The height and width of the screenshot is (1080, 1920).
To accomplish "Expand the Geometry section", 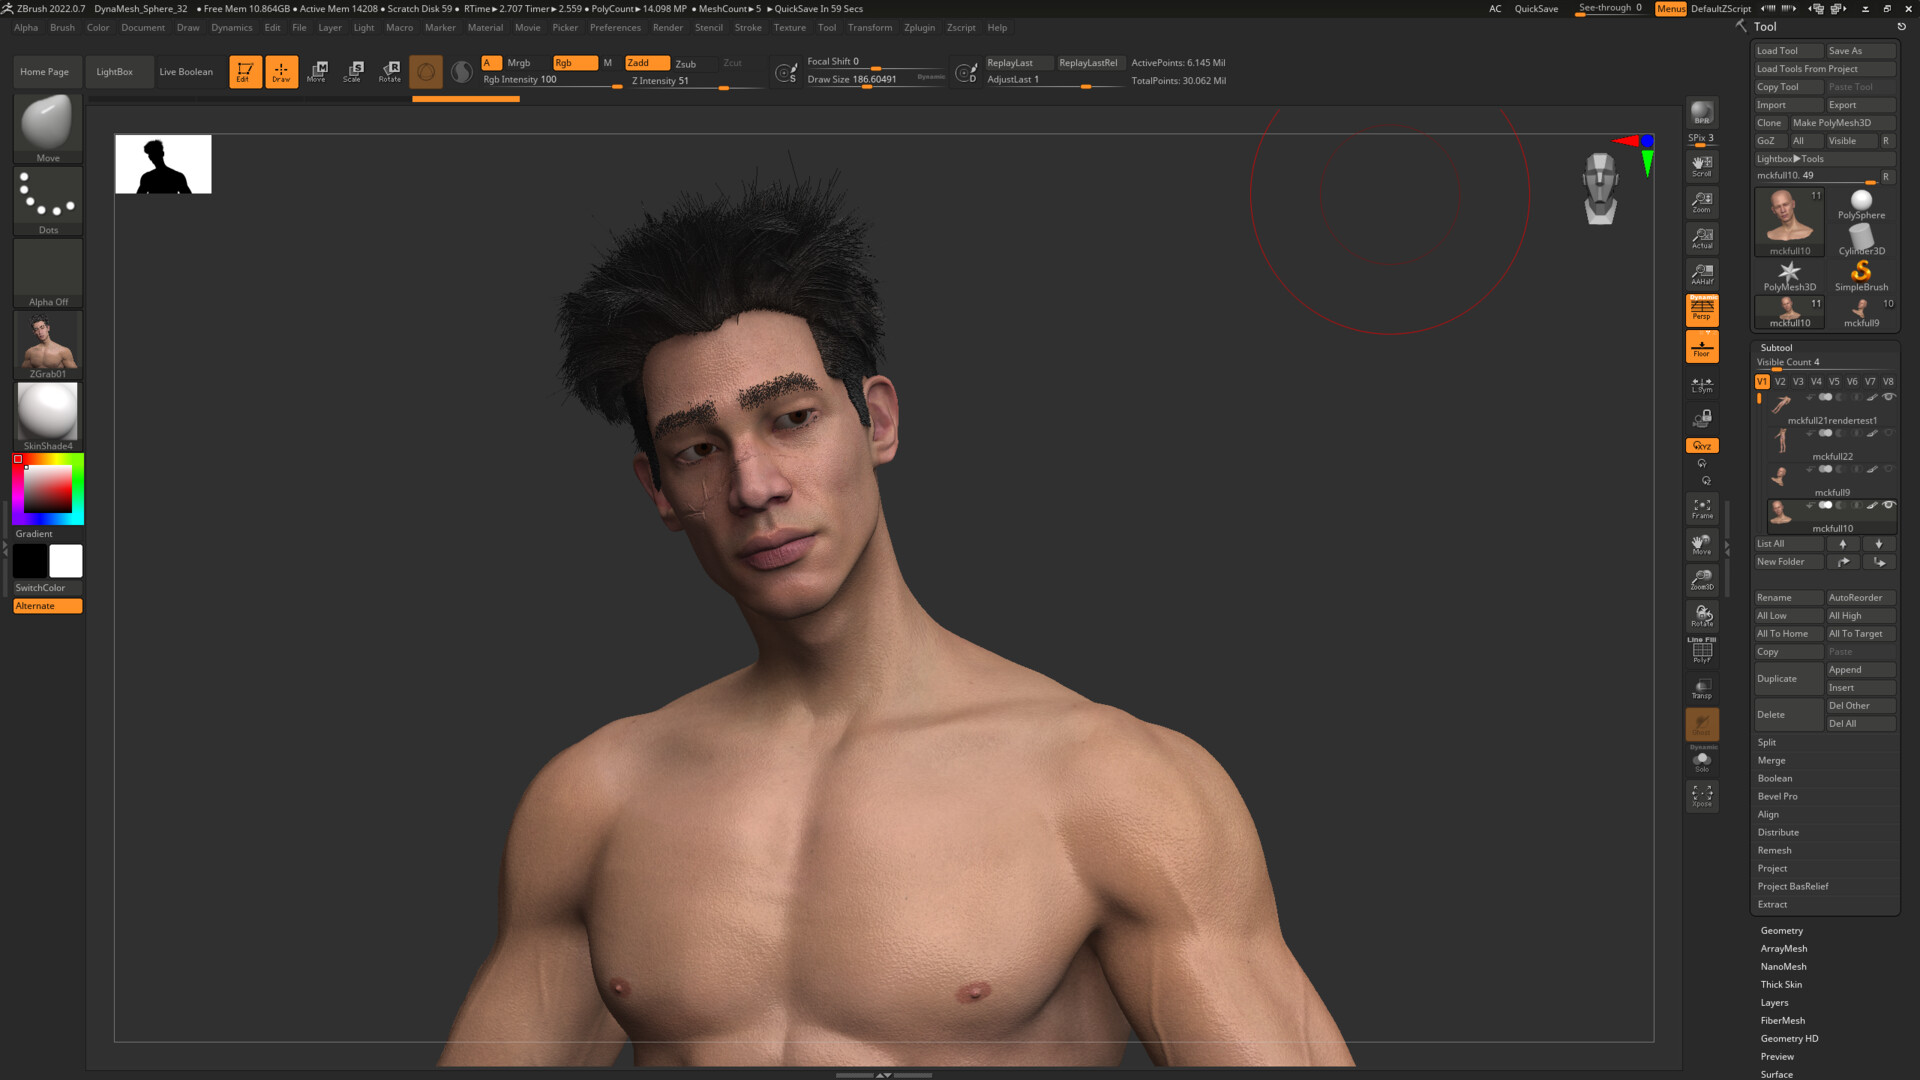I will [x=1781, y=930].
